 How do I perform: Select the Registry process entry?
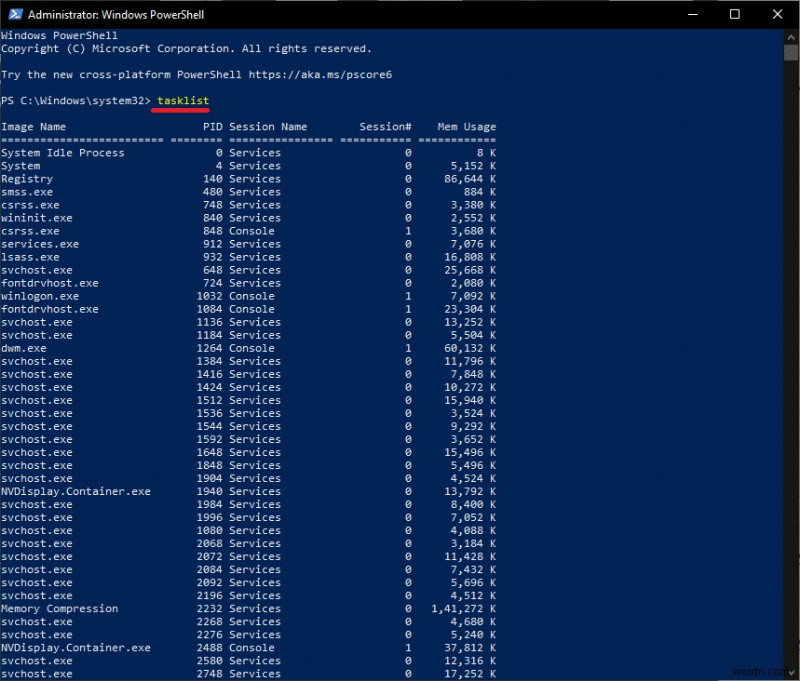point(27,179)
